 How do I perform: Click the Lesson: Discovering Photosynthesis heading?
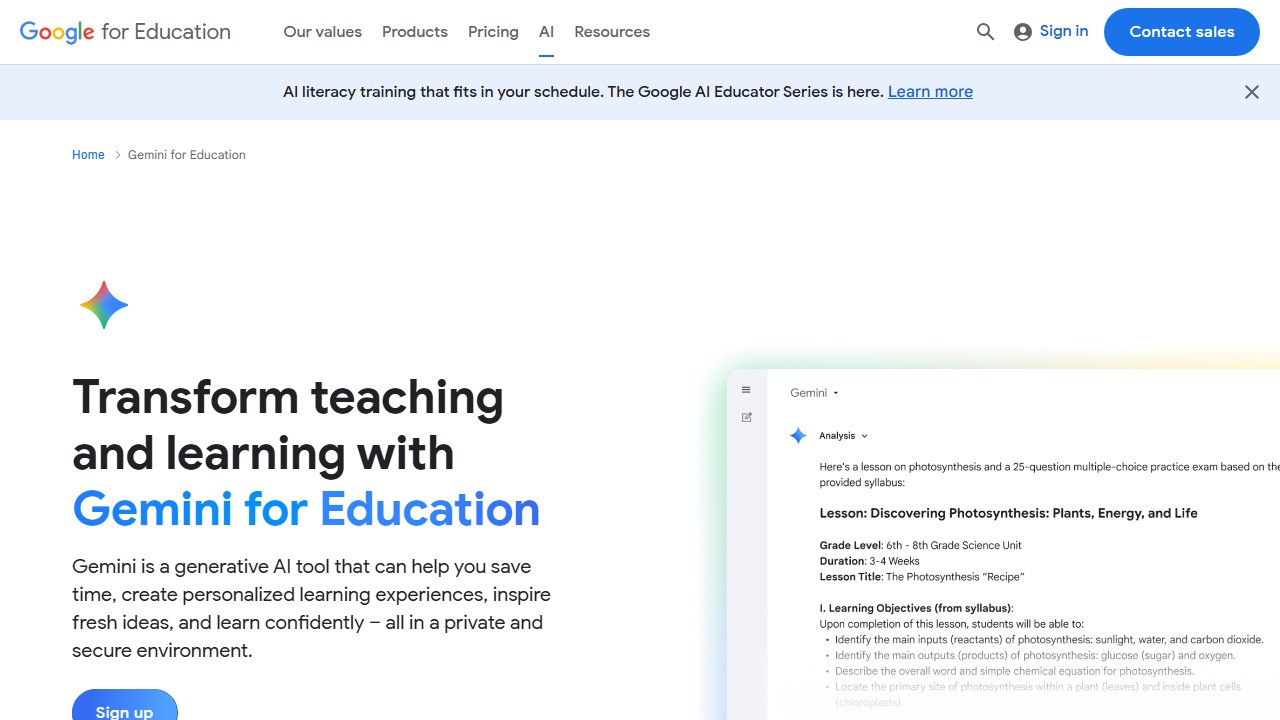pyautogui.click(x=1008, y=513)
